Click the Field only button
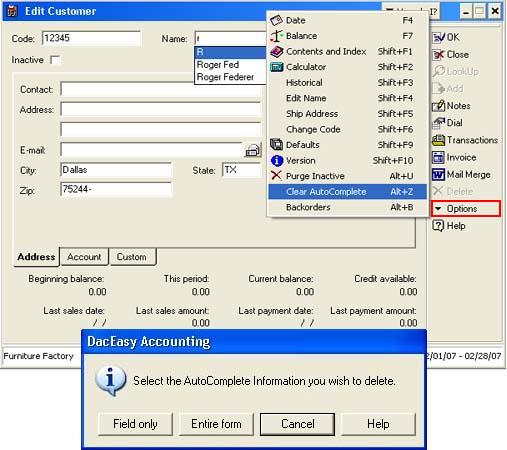 pyautogui.click(x=135, y=424)
